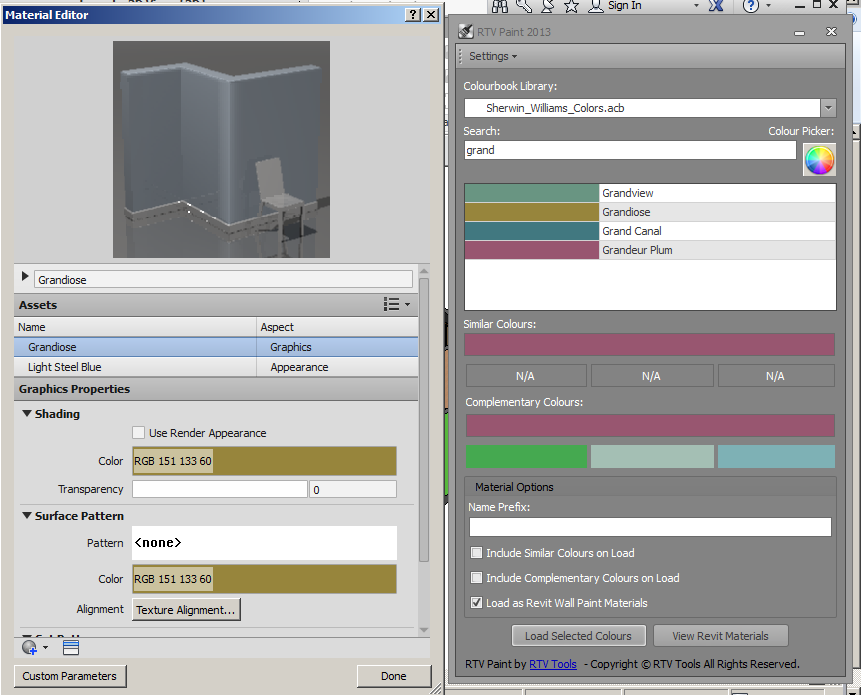Click the Name Prefix input field
This screenshot has height=695, width=861.
(x=650, y=526)
